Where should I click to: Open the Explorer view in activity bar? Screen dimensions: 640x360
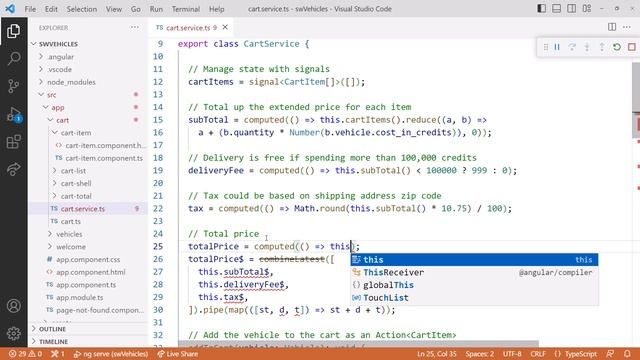click(13, 31)
